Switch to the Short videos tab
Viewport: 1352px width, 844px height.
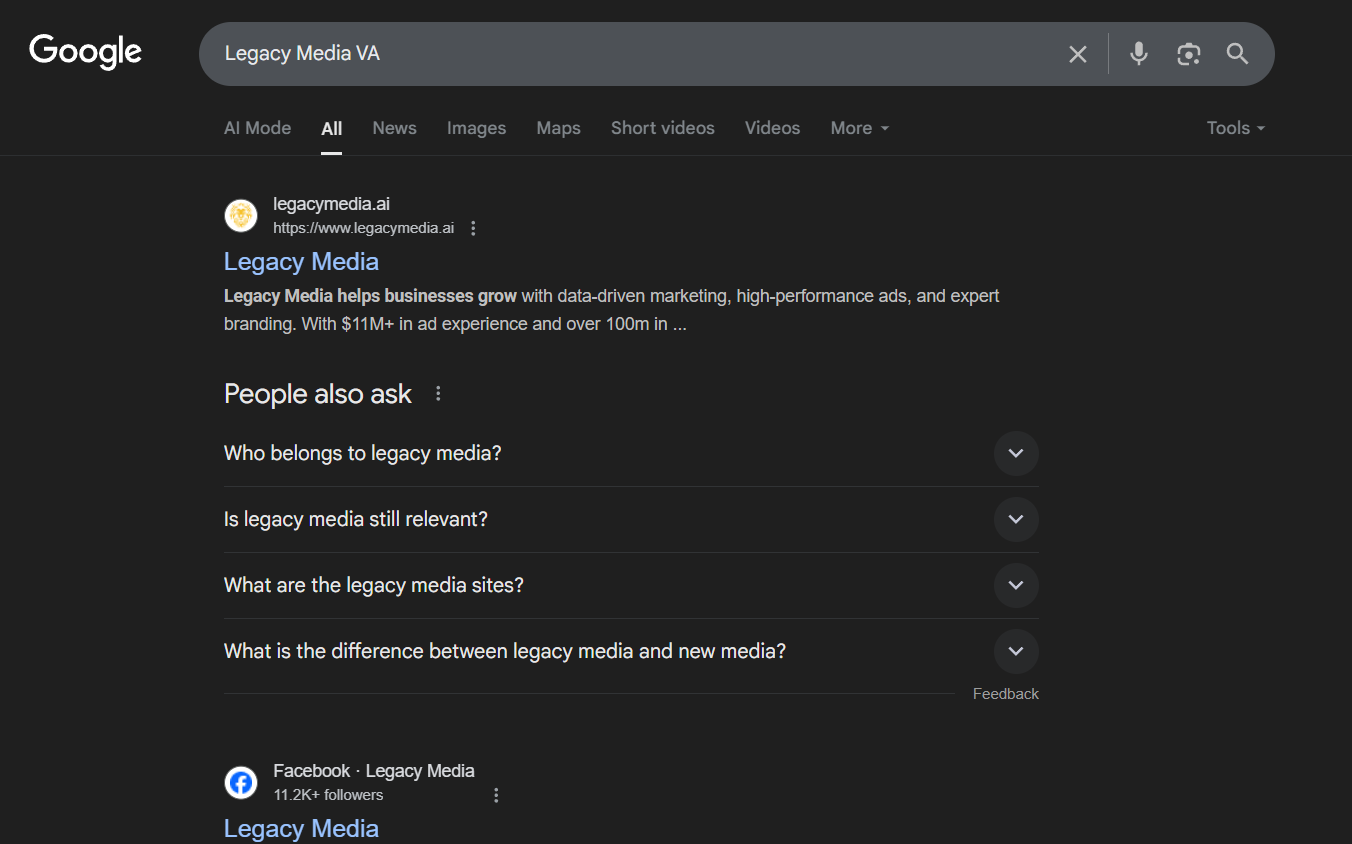coord(663,128)
